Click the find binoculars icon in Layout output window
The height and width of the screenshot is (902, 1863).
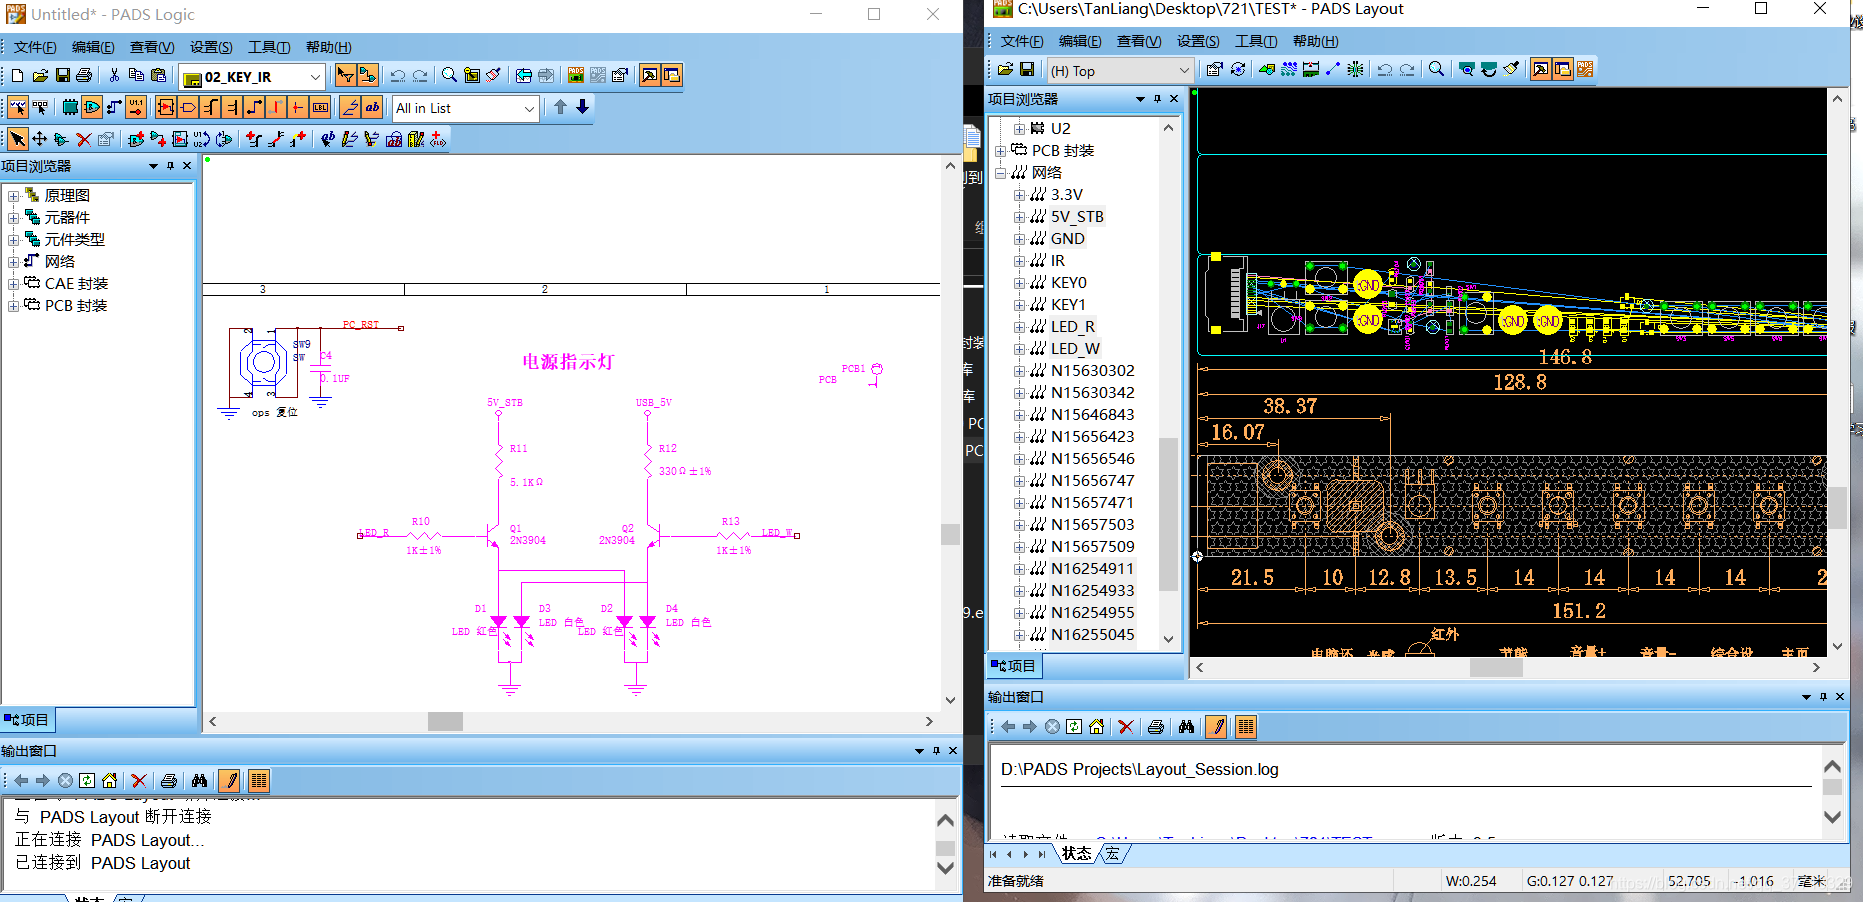coord(1186,727)
